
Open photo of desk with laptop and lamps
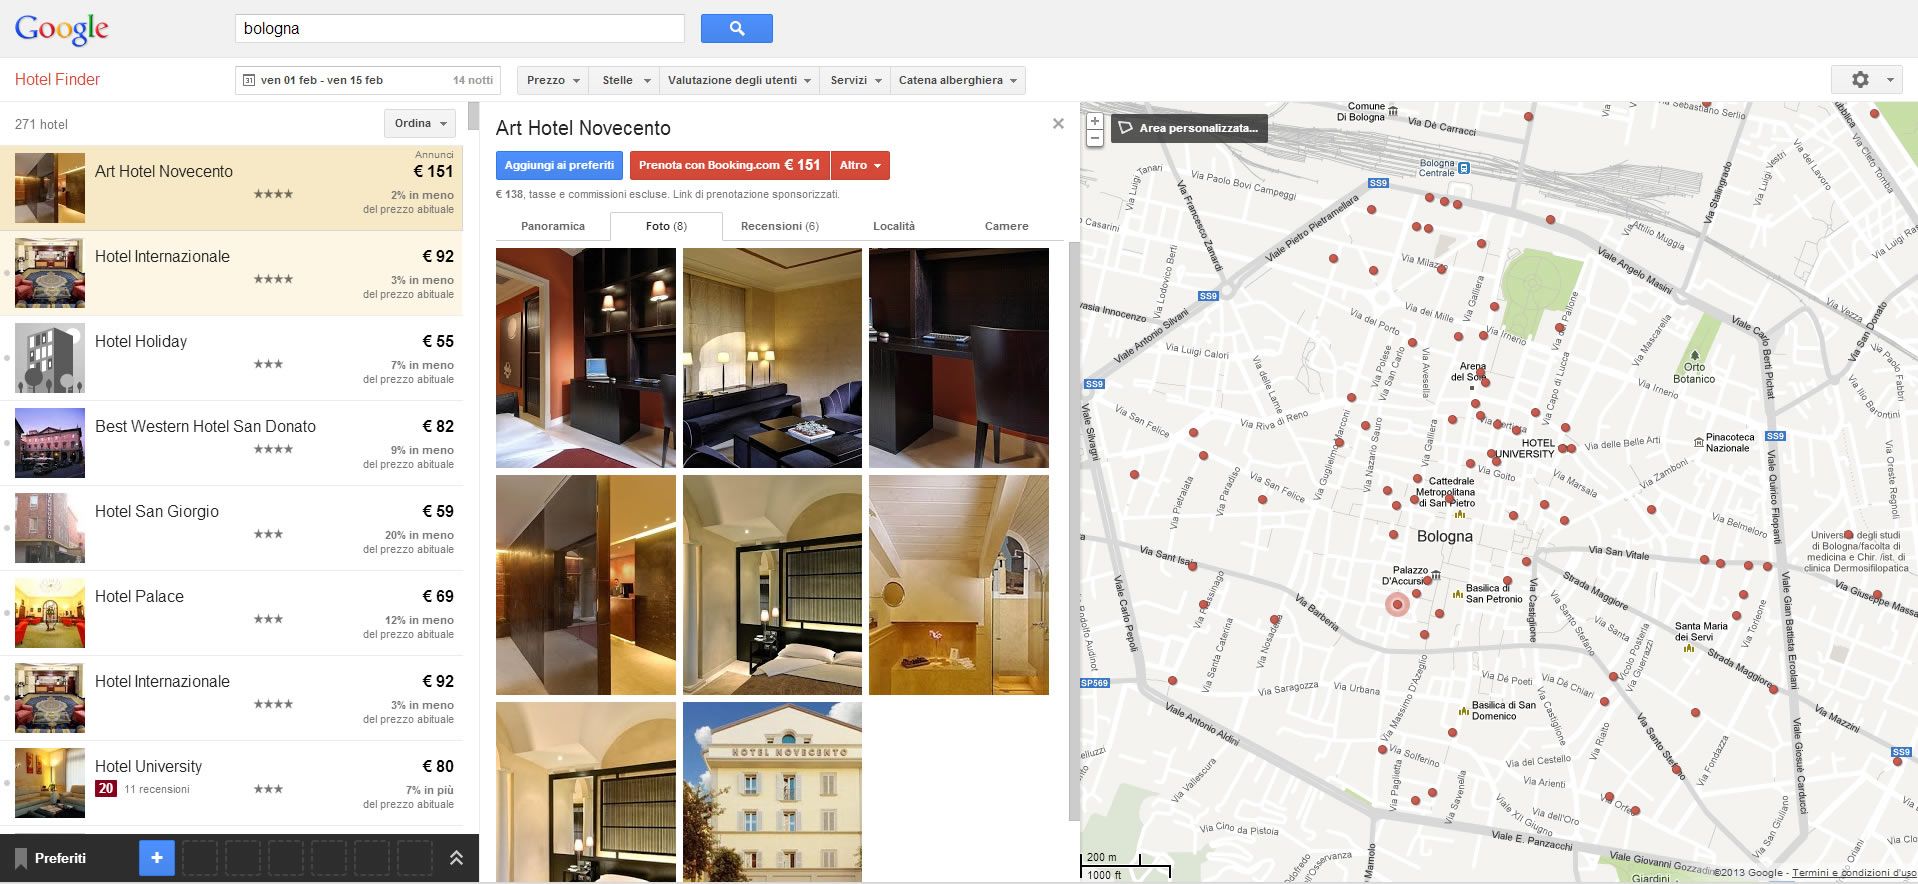pyautogui.click(x=586, y=358)
